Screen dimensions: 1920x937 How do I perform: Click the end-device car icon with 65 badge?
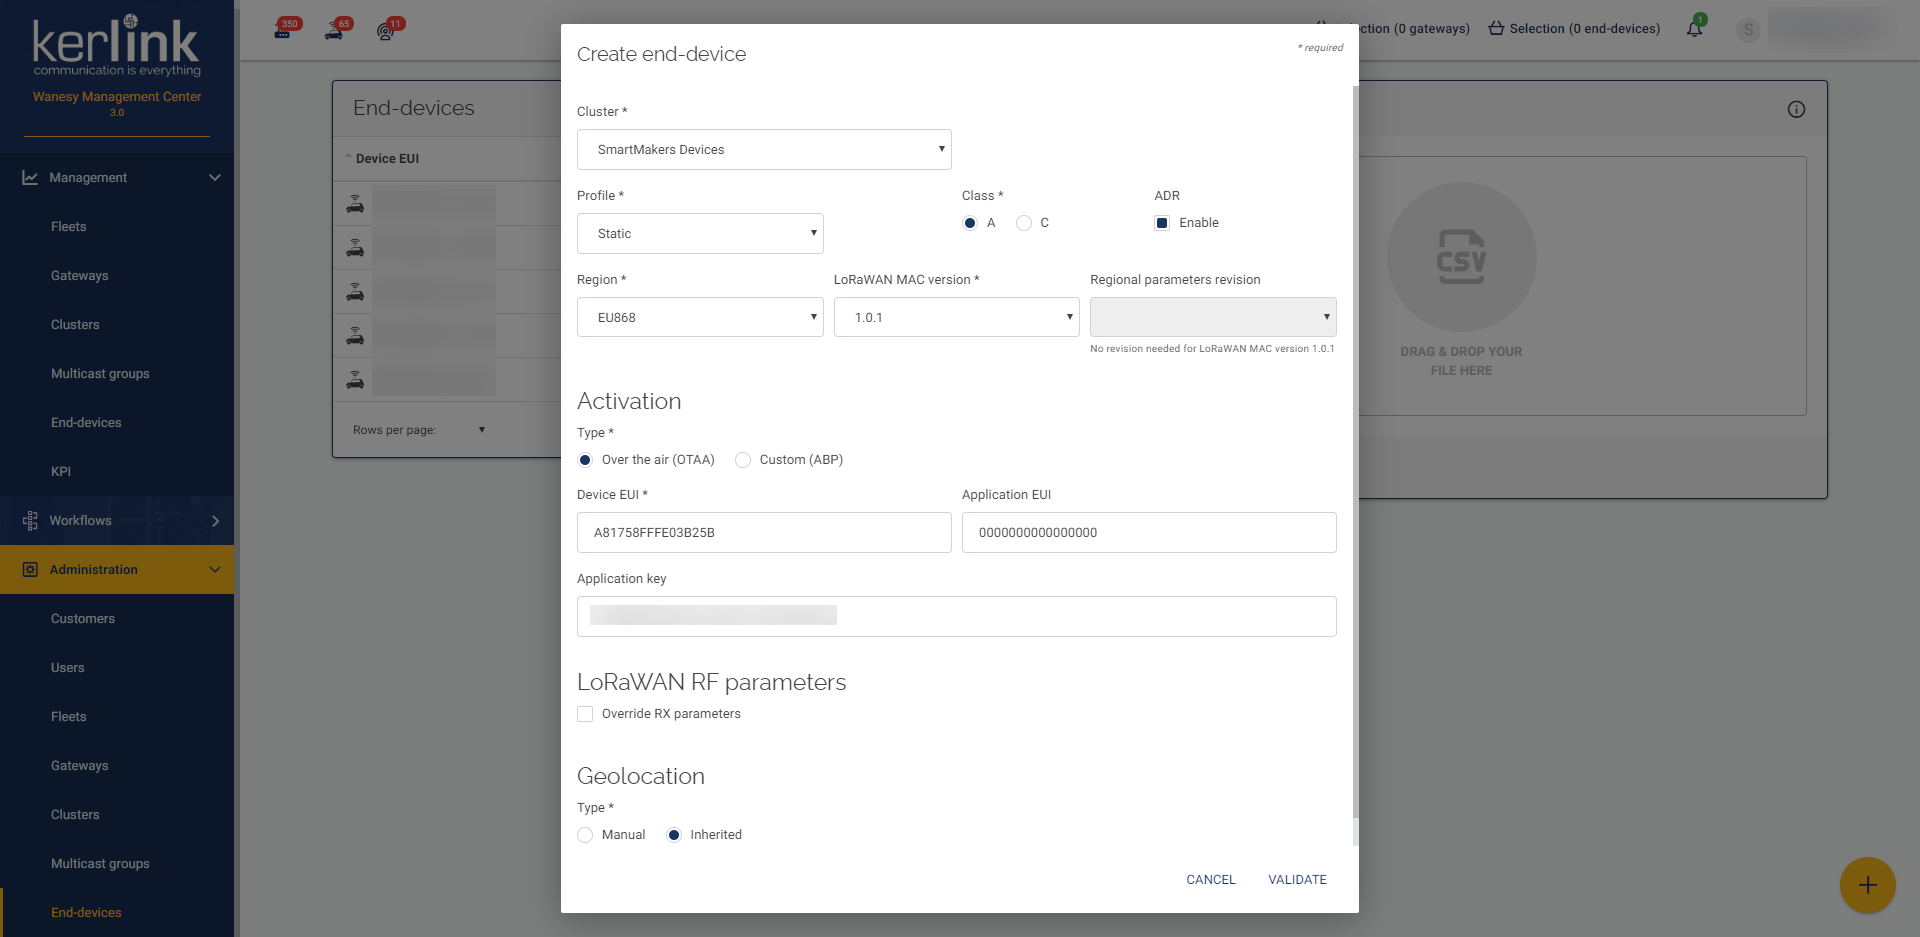tap(334, 31)
